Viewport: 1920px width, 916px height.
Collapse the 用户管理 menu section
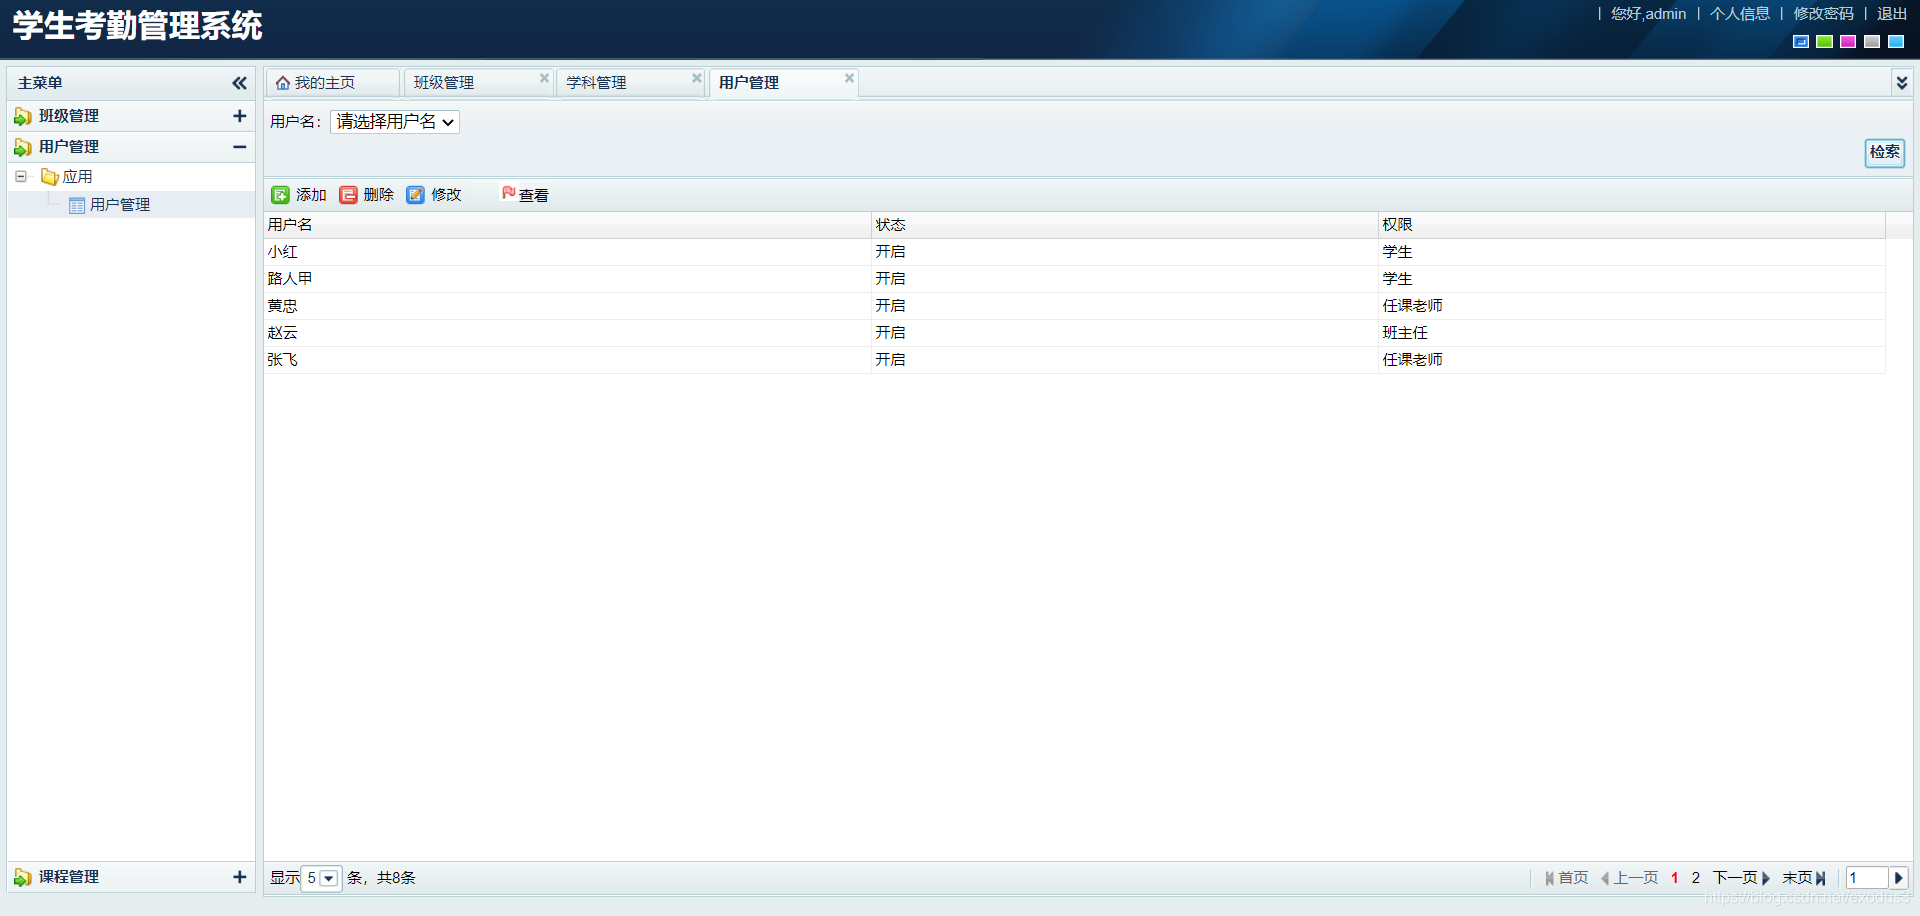(x=239, y=147)
